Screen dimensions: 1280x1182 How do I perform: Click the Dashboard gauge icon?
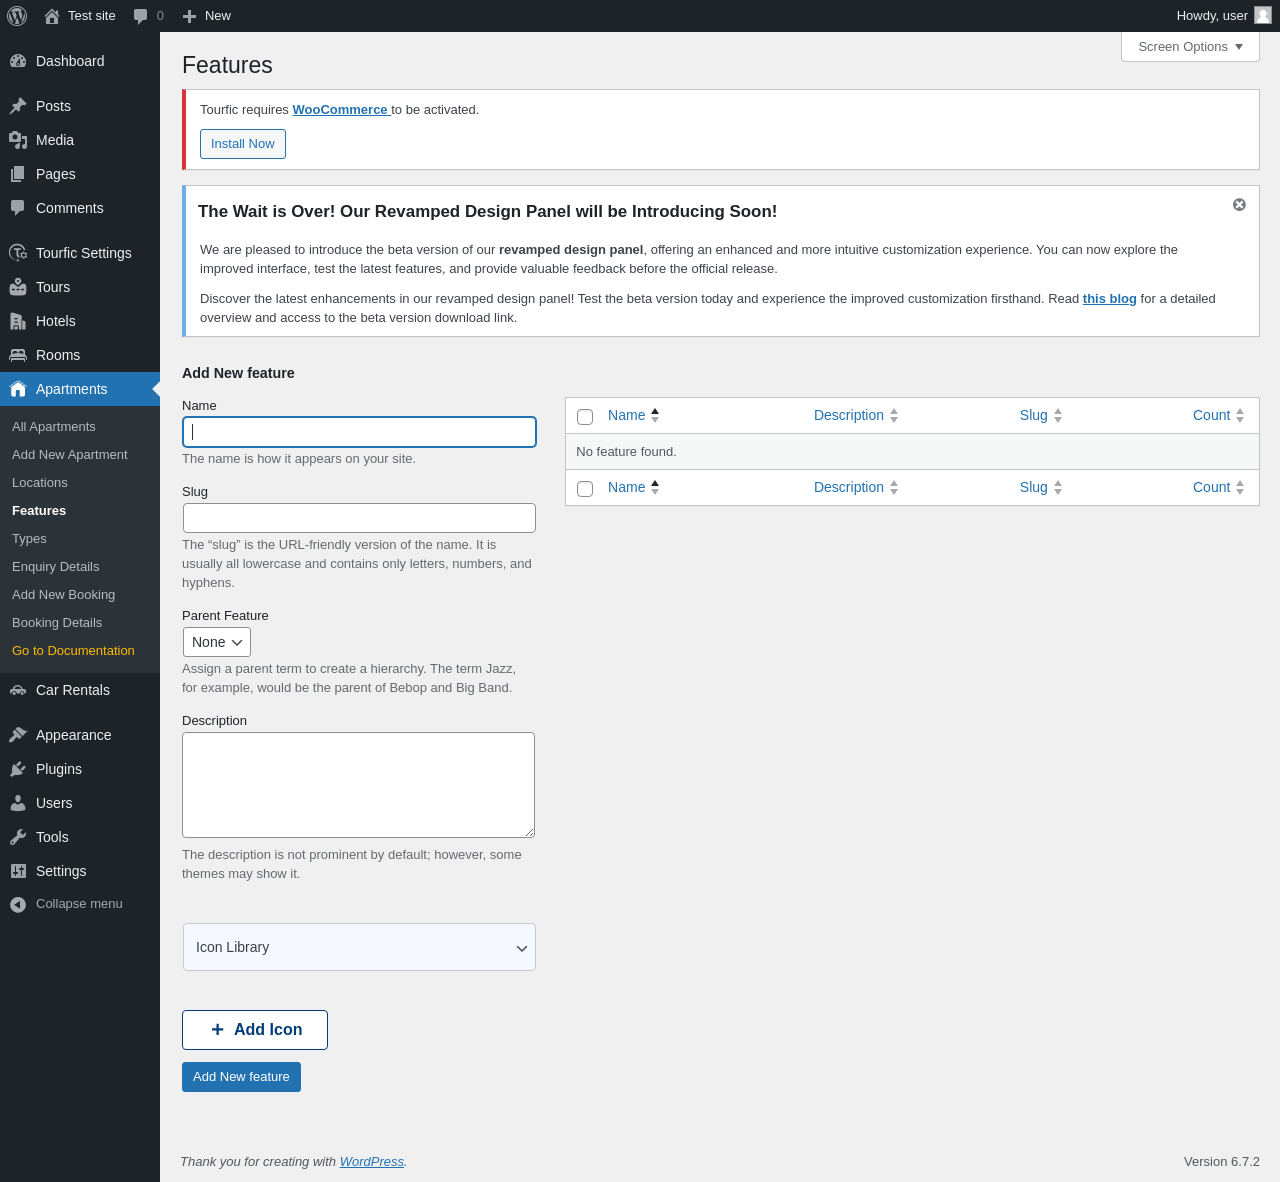tap(18, 61)
